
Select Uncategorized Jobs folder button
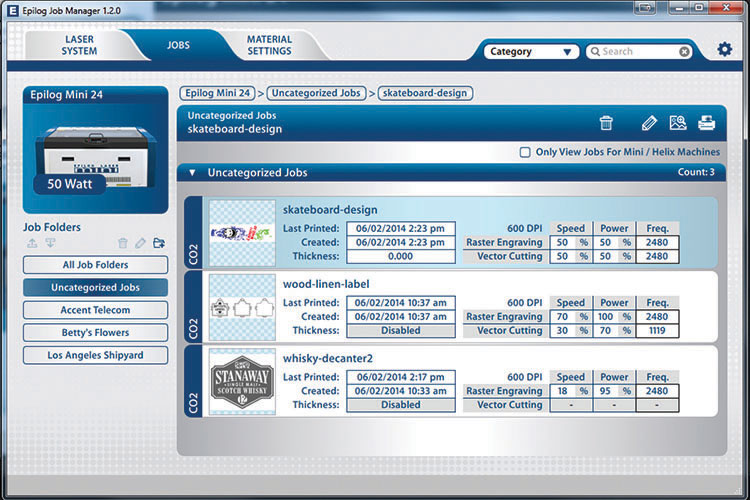pos(95,287)
